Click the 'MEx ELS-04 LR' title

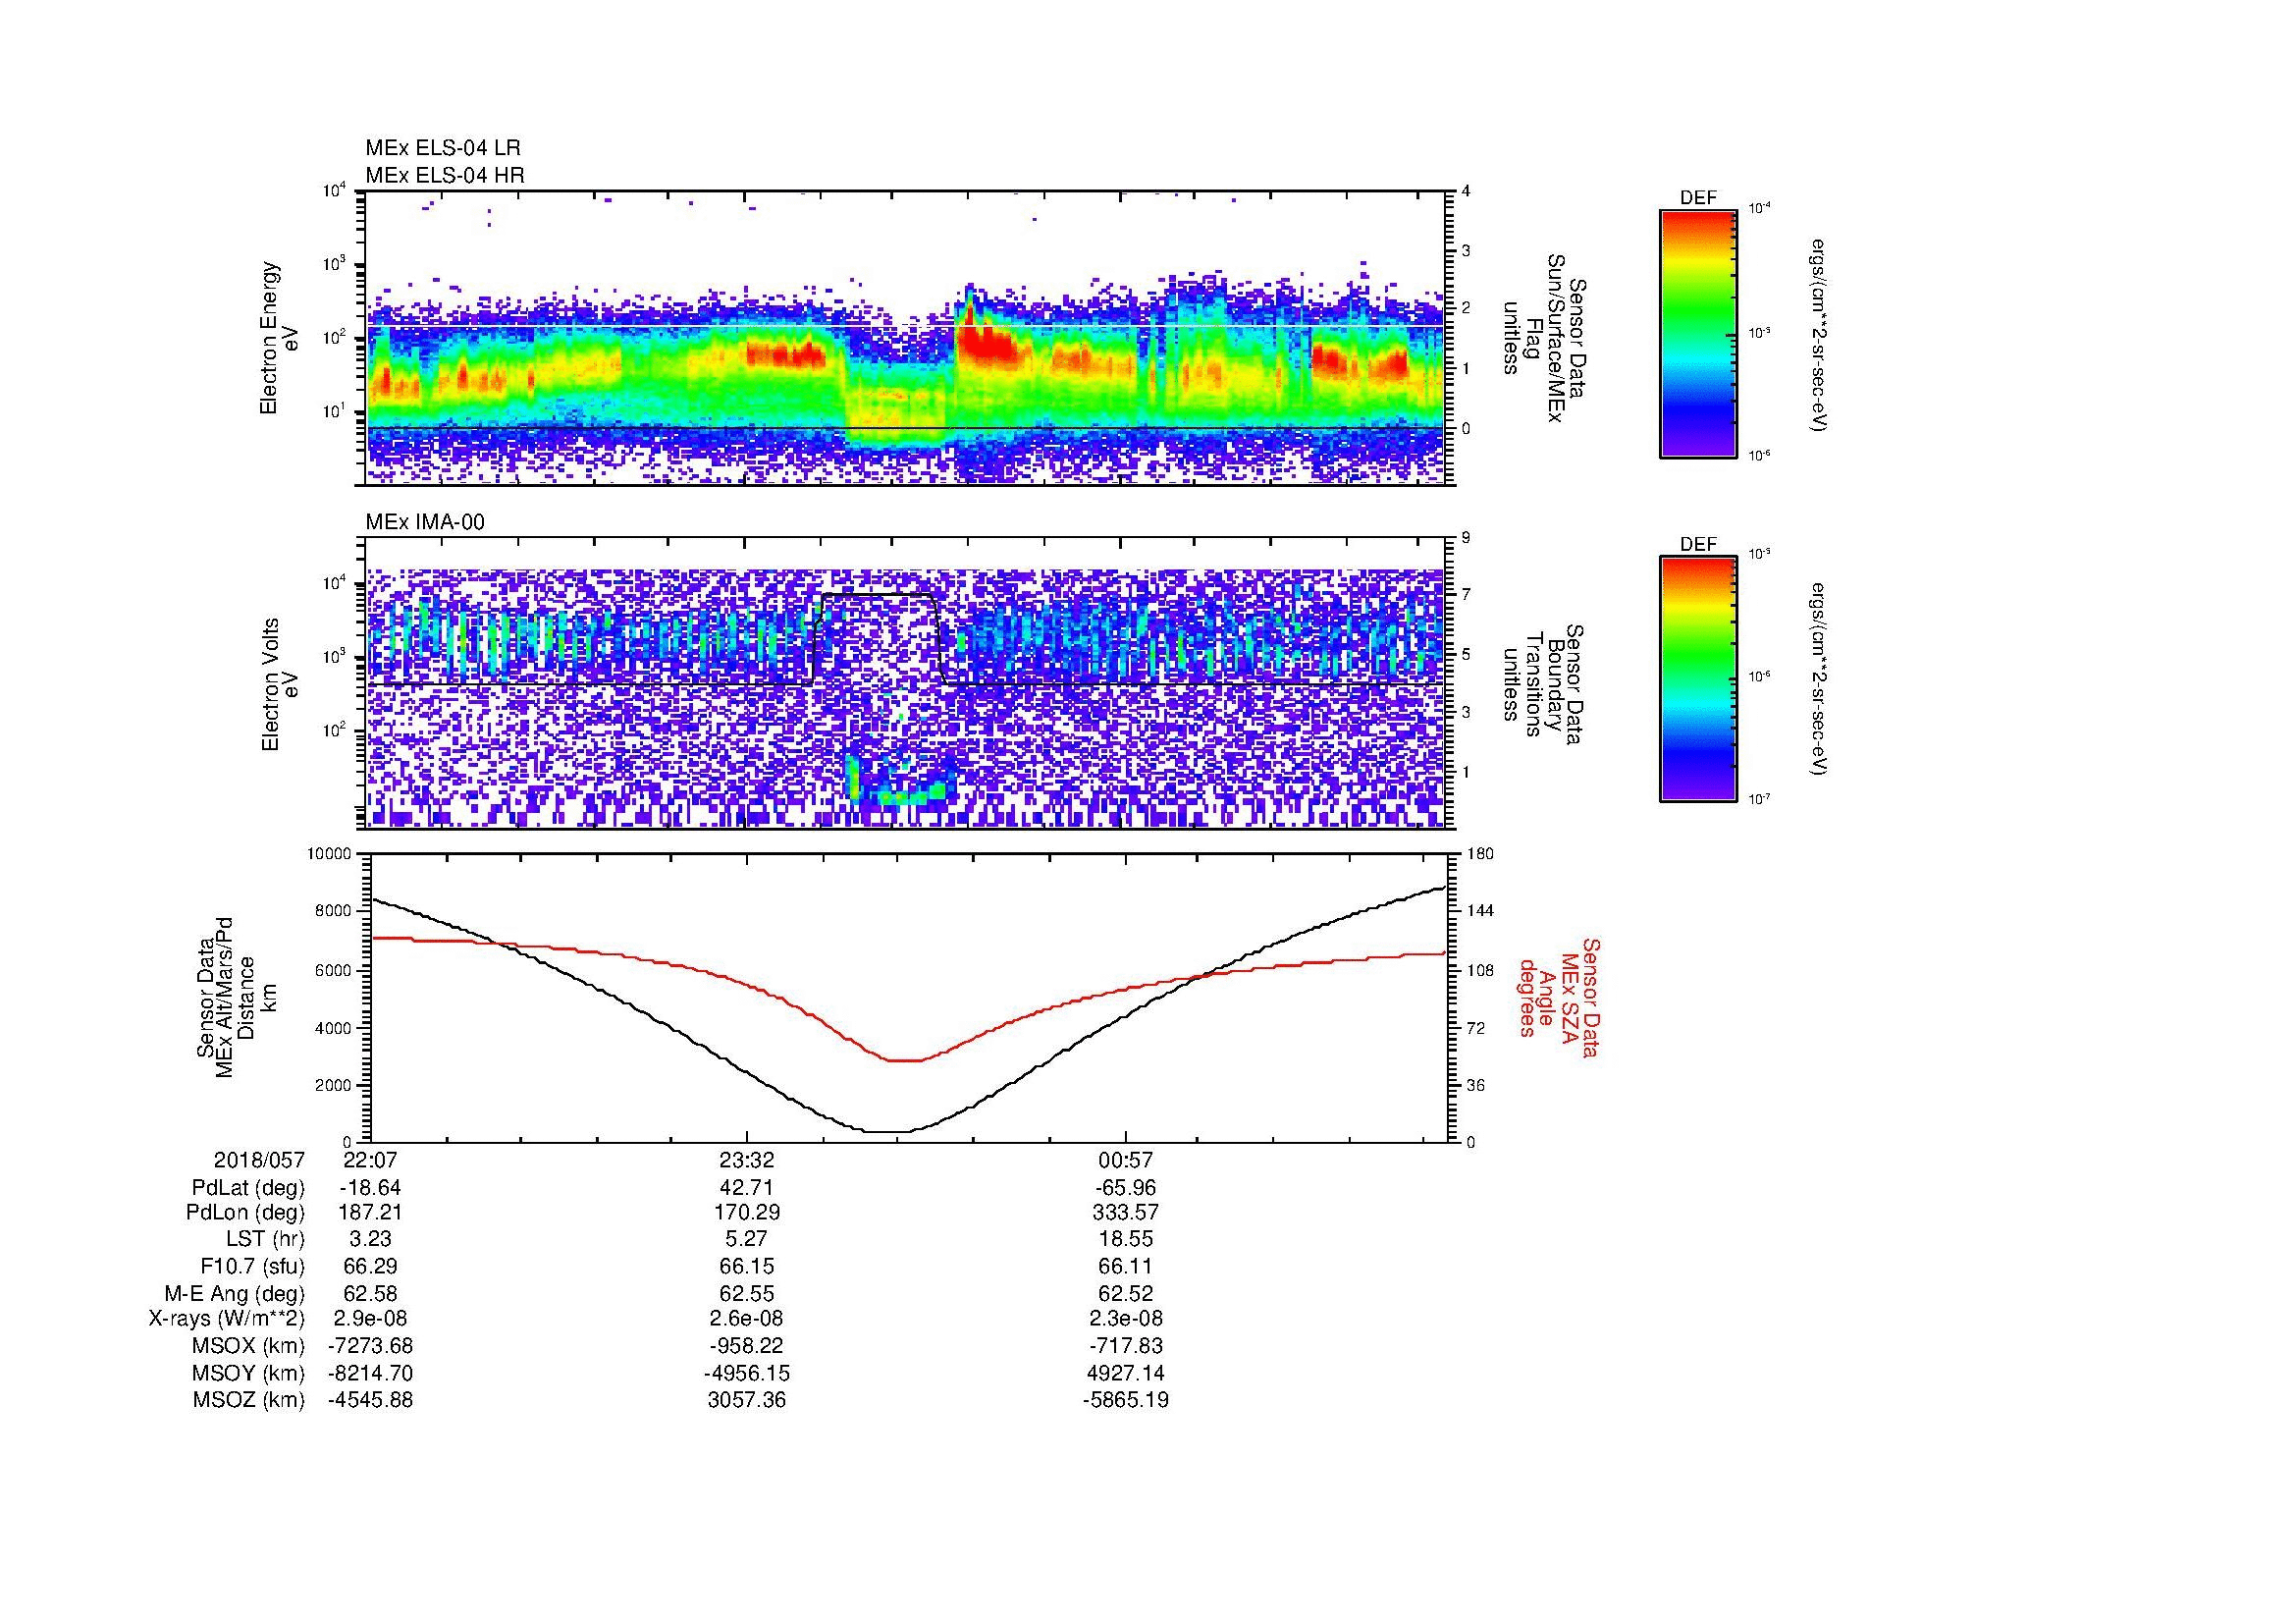(x=443, y=148)
